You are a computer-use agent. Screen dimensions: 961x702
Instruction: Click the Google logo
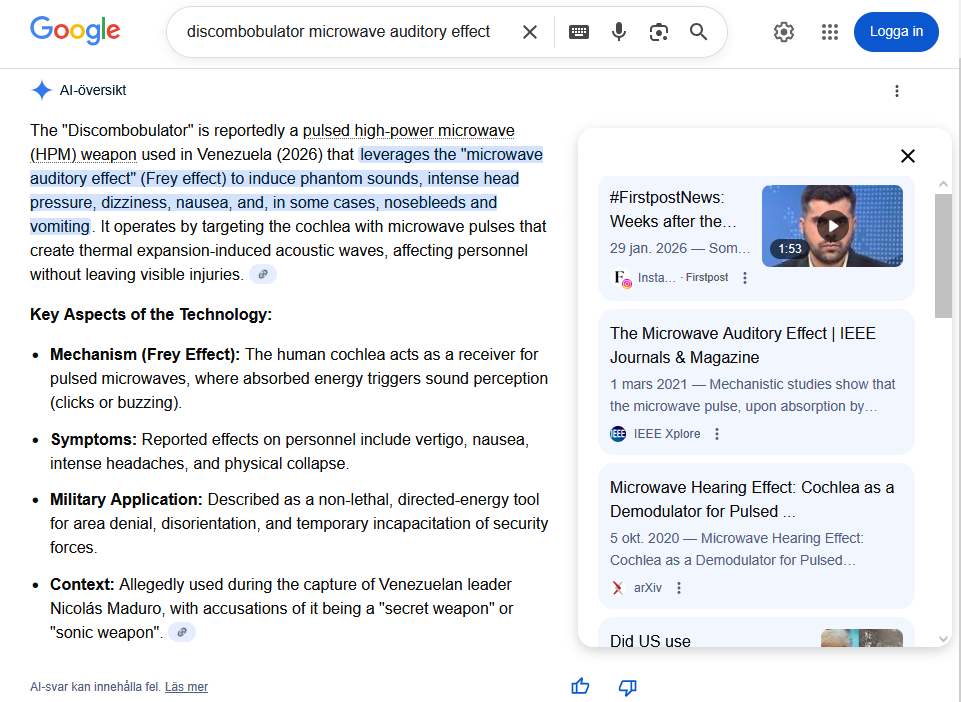(x=75, y=31)
